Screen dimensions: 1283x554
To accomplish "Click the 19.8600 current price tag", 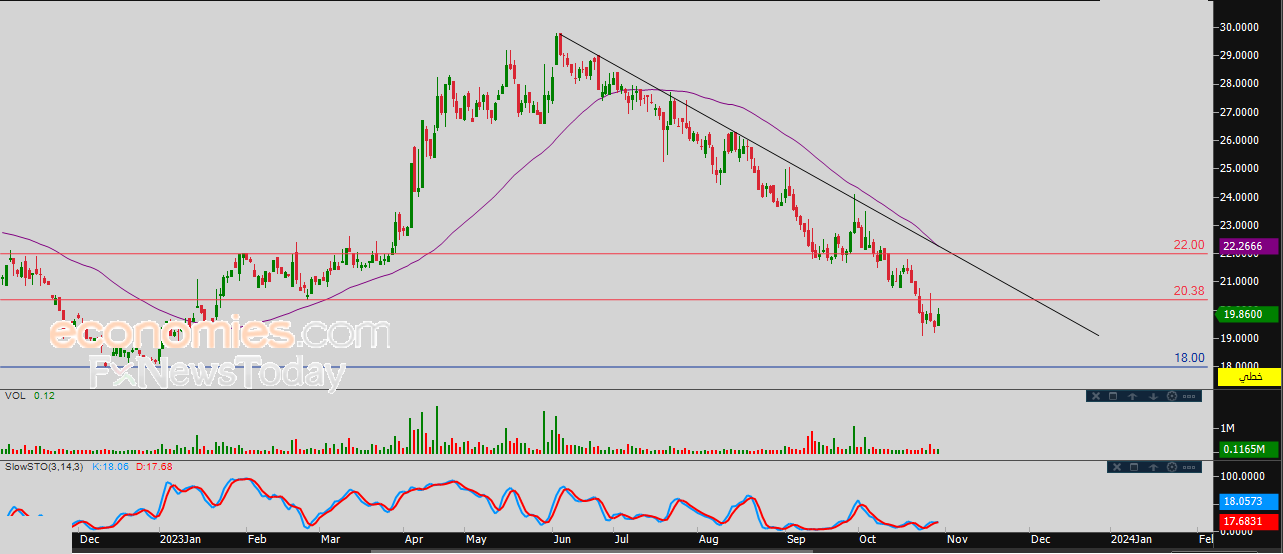I will (x=1249, y=314).
